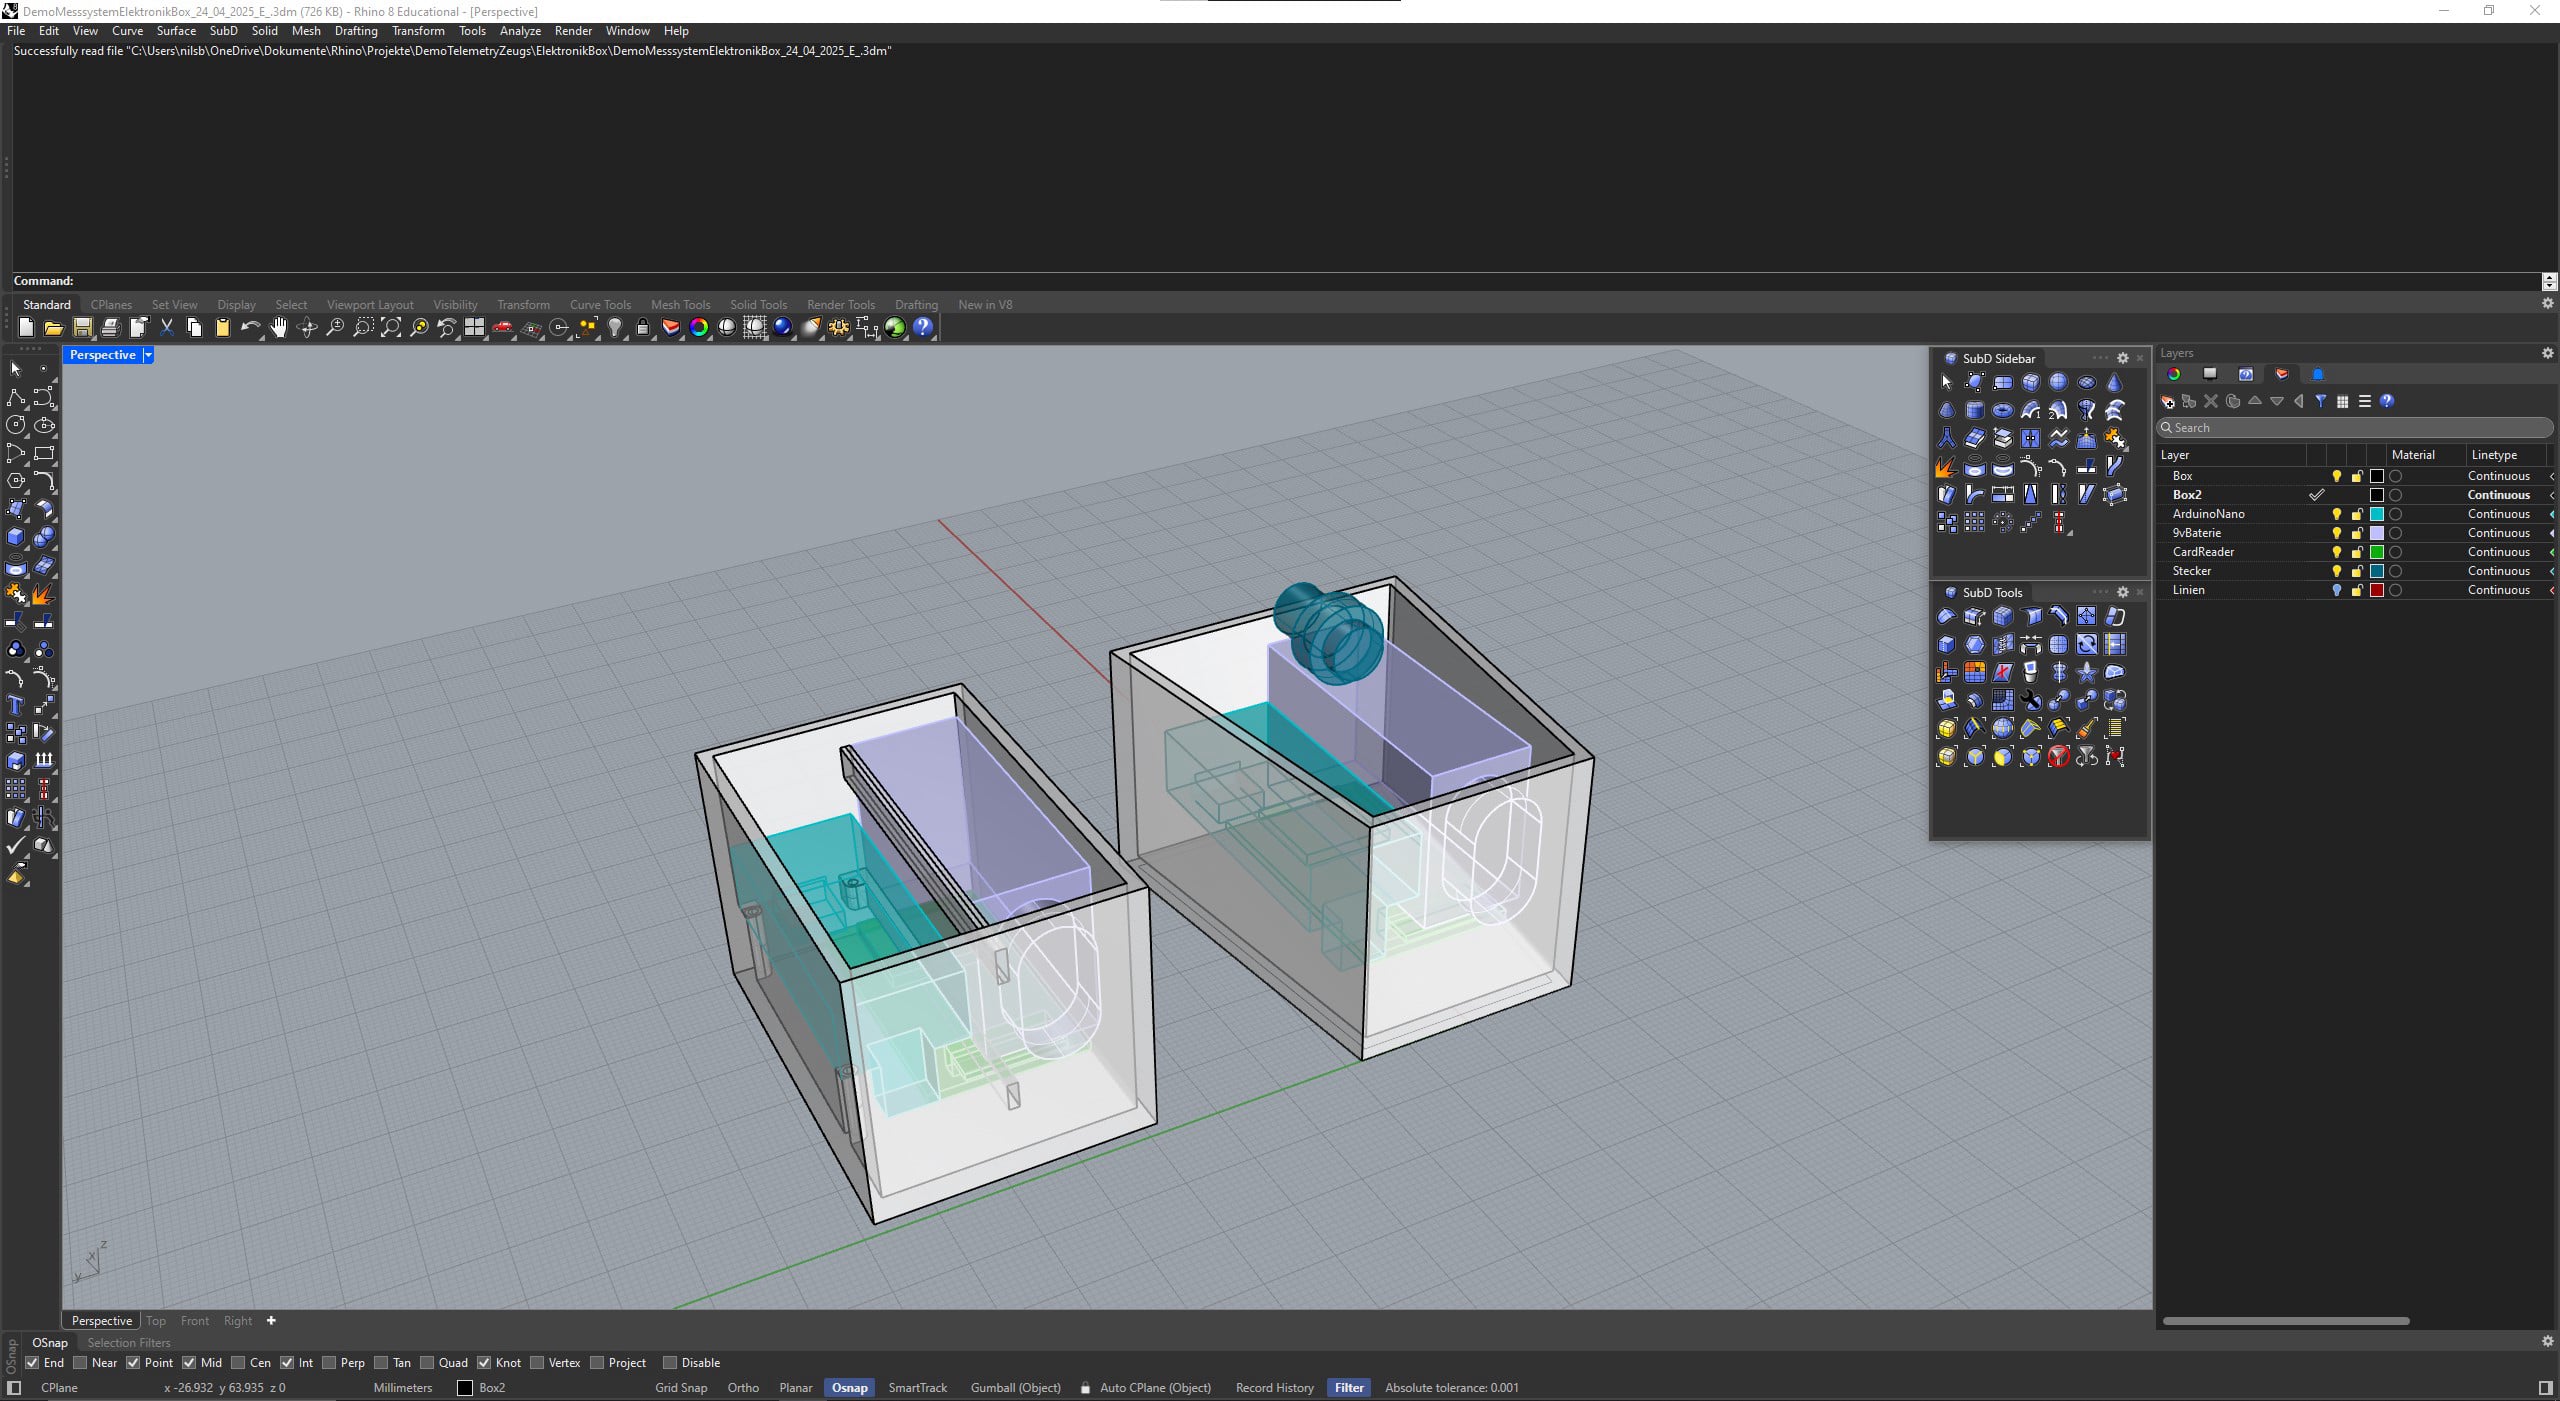The height and width of the screenshot is (1401, 2560).
Task: Open the Perspective viewport dropdown arrow
Action: (x=148, y=355)
